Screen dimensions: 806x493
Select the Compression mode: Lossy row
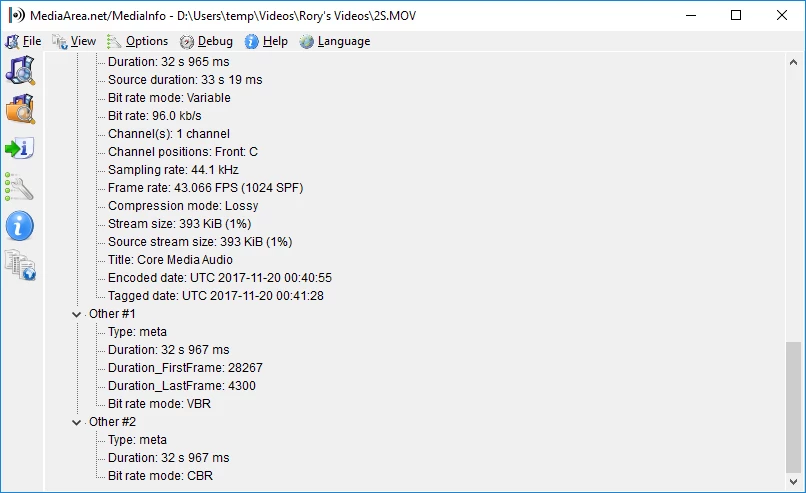pyautogui.click(x=183, y=206)
